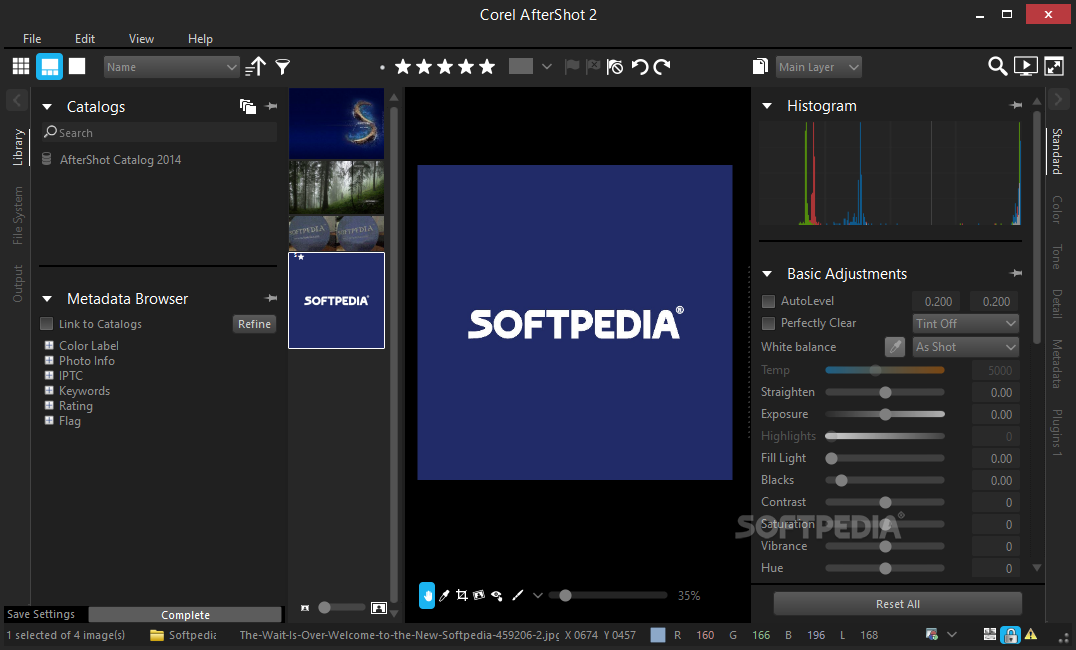Set the pick flag icon
The height and width of the screenshot is (650, 1076).
[572, 67]
